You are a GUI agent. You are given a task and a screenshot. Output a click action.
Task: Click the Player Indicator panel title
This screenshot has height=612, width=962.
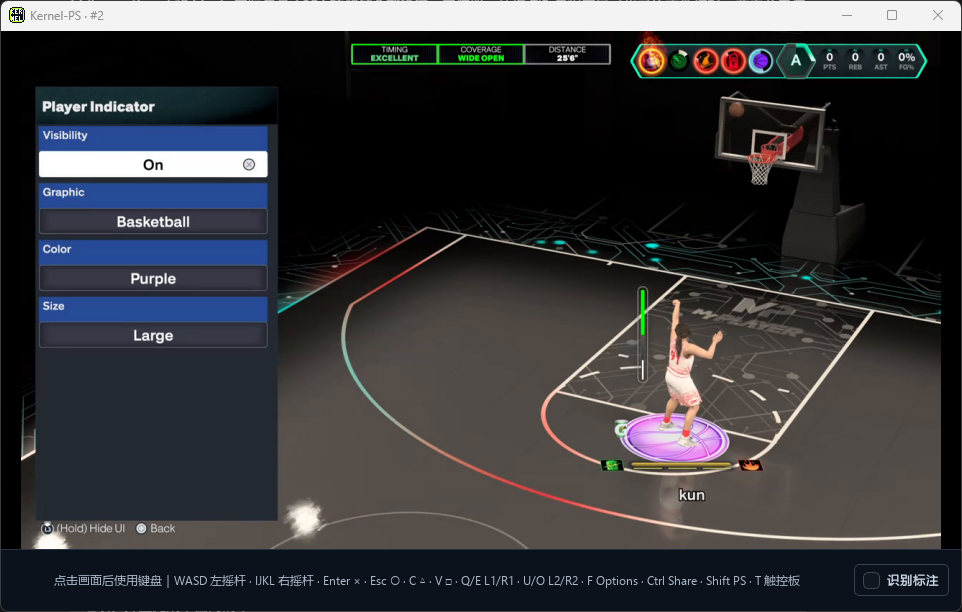pos(98,107)
